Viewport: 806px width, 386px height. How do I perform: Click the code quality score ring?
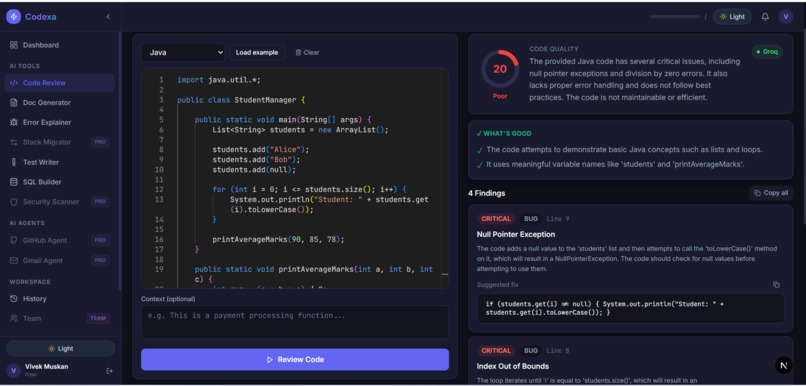coord(500,69)
